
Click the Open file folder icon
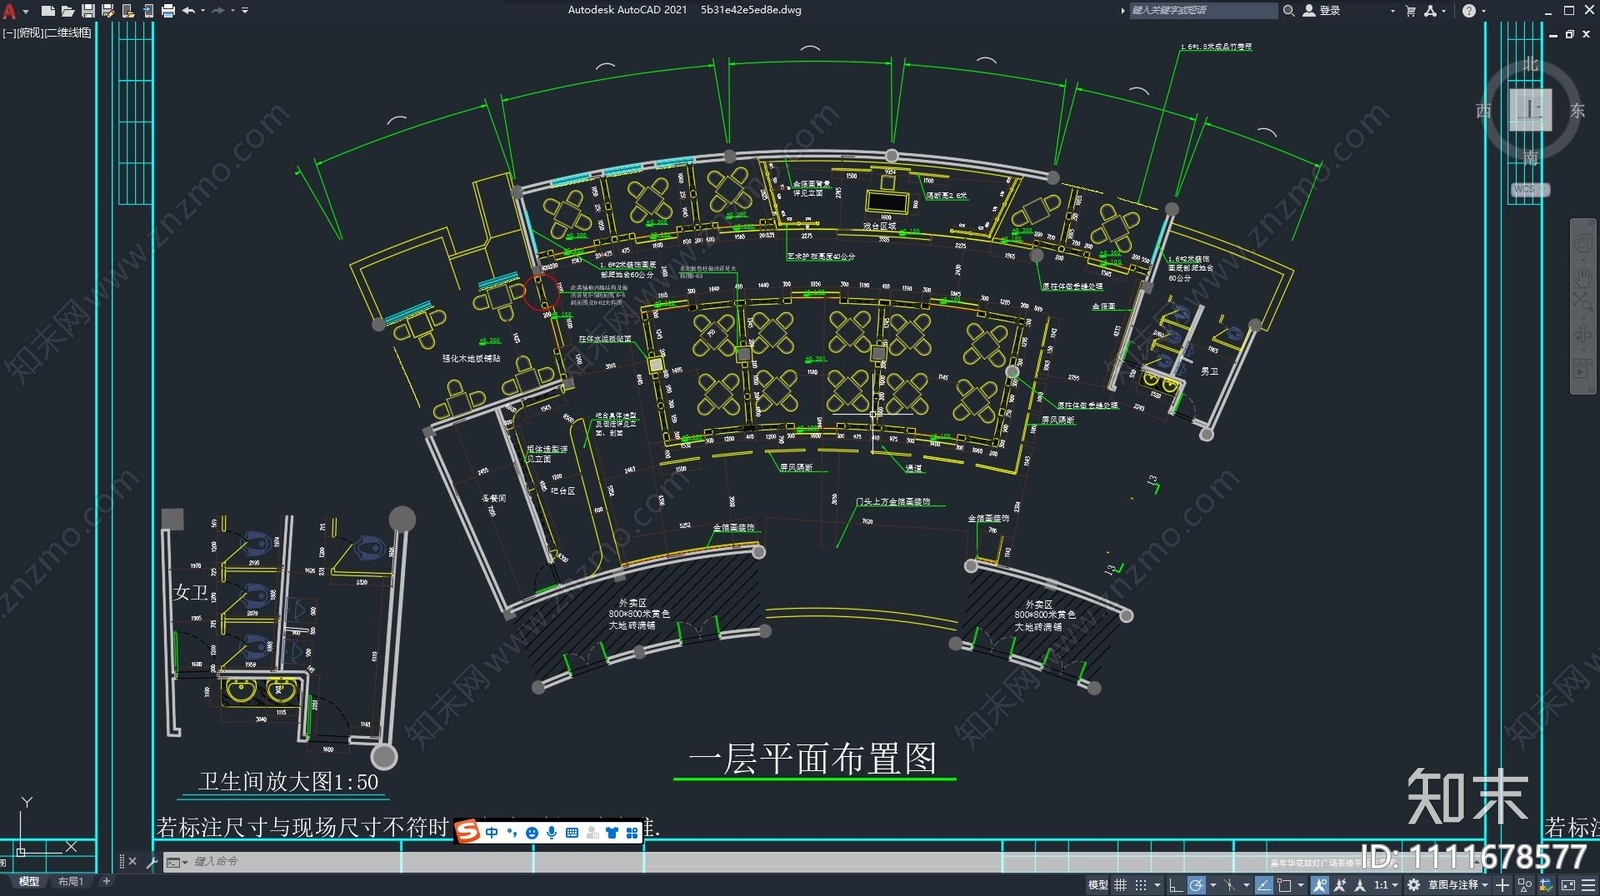point(68,11)
